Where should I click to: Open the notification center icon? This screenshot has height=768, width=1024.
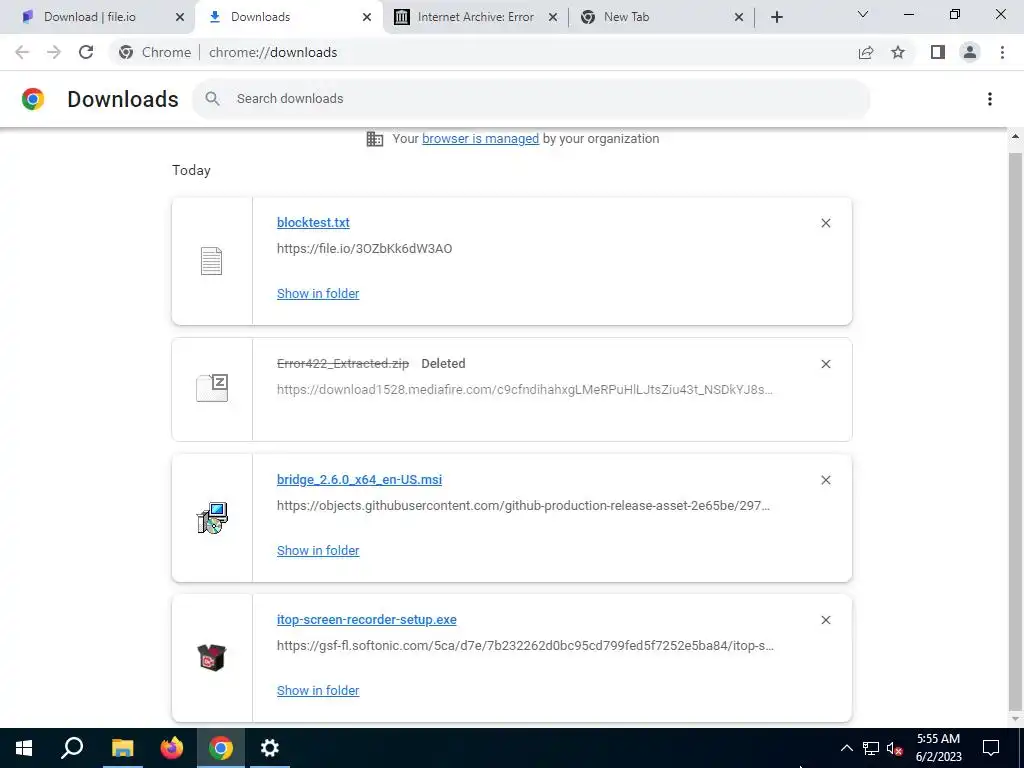(991, 748)
